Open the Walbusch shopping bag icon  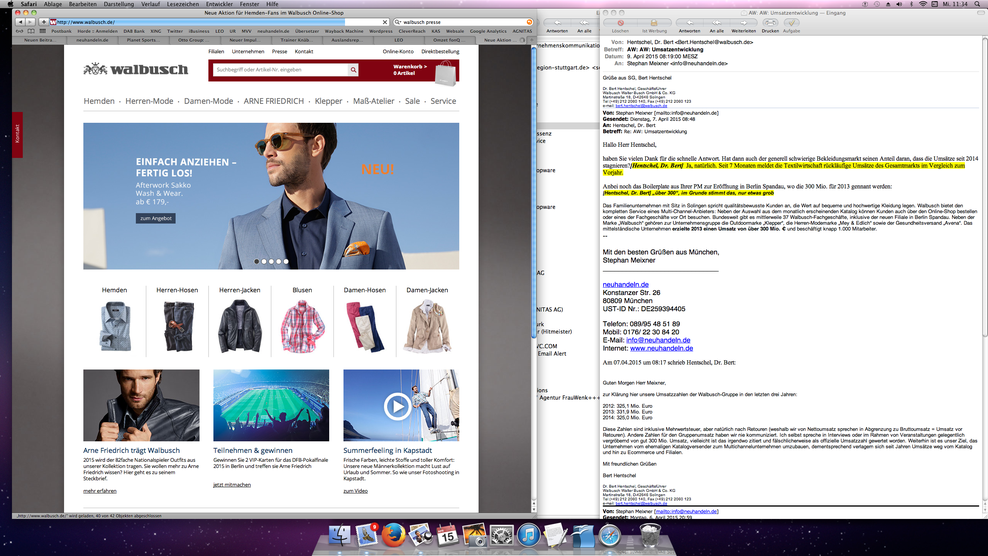[445, 73]
